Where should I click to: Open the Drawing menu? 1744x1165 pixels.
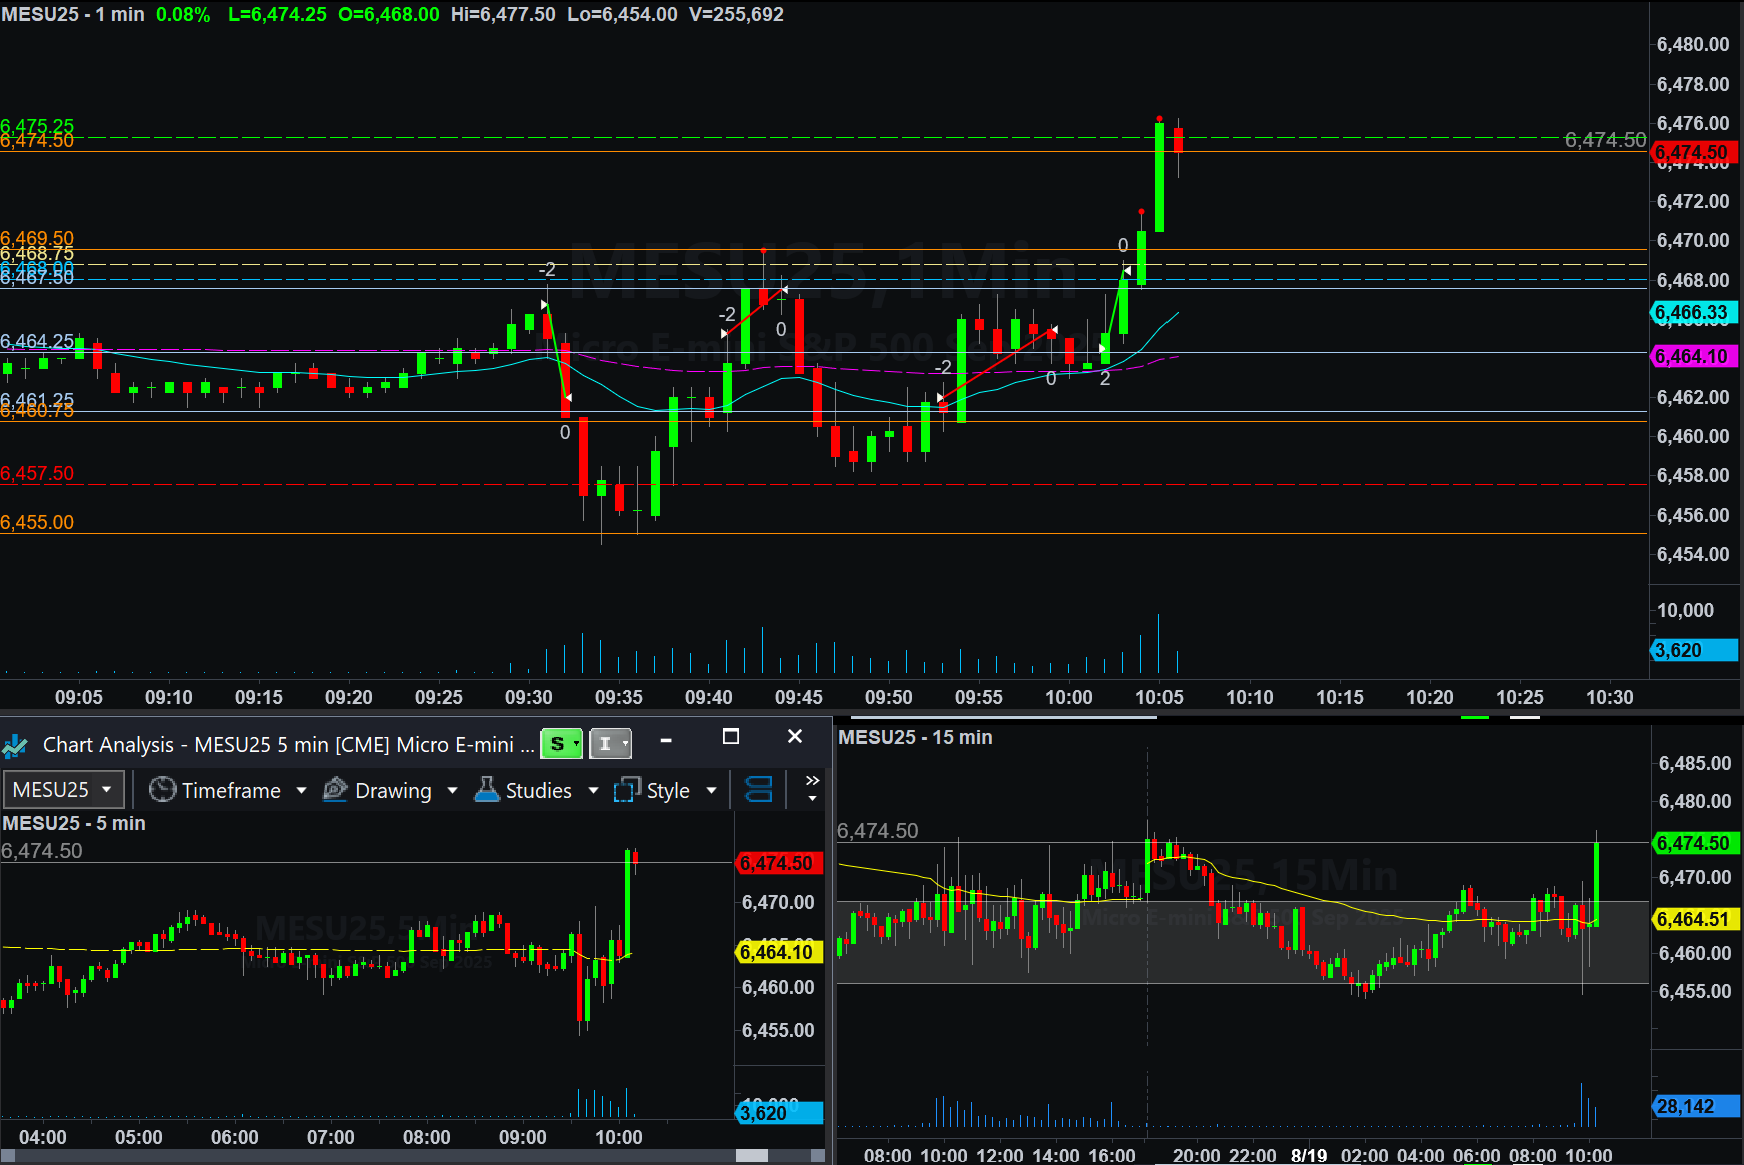tap(393, 790)
